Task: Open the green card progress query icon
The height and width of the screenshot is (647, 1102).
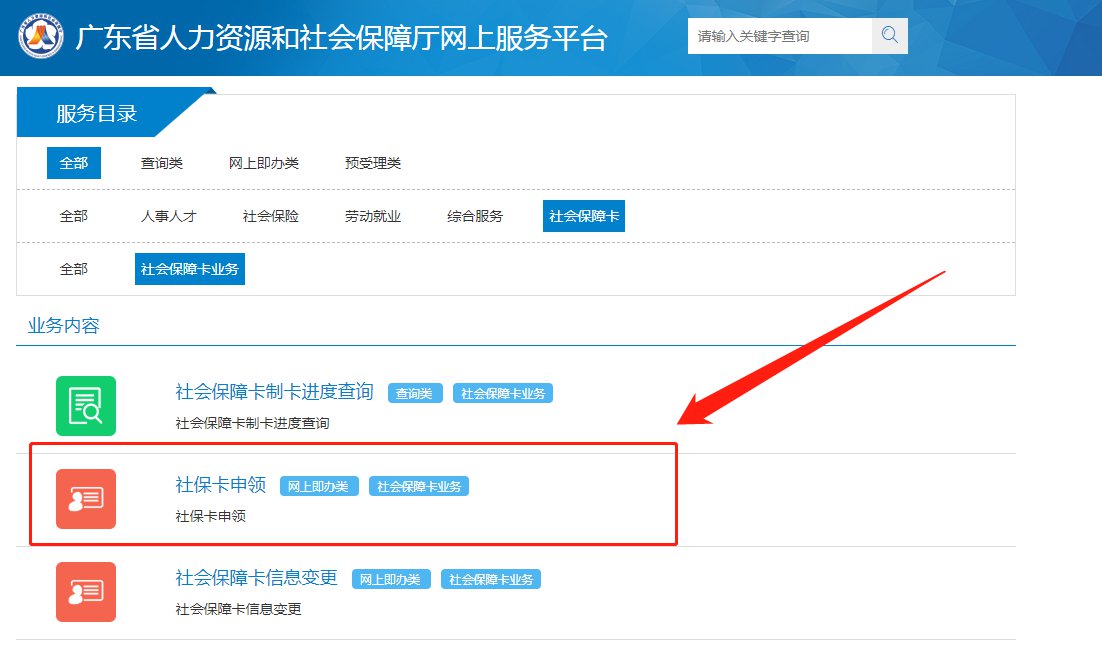Action: 86,406
